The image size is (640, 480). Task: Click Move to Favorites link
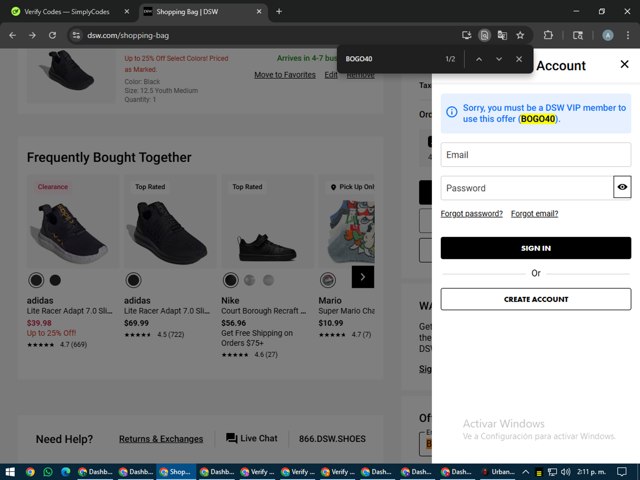point(285,75)
